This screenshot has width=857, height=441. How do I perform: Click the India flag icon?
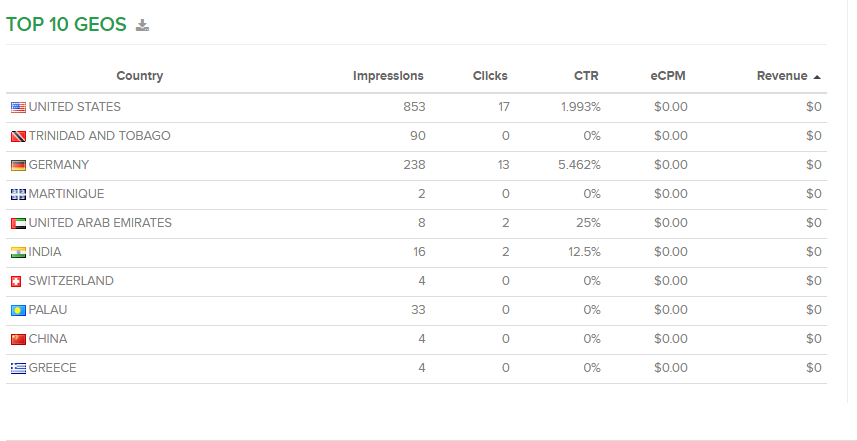[x=18, y=252]
